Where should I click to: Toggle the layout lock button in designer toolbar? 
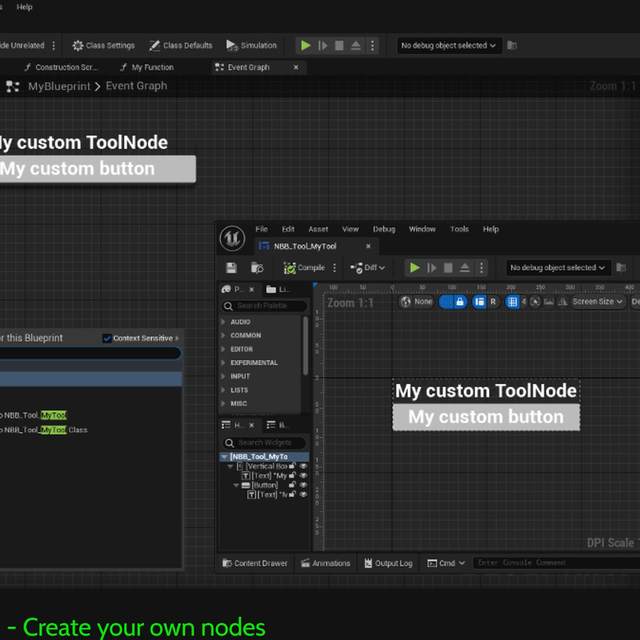coord(453,302)
